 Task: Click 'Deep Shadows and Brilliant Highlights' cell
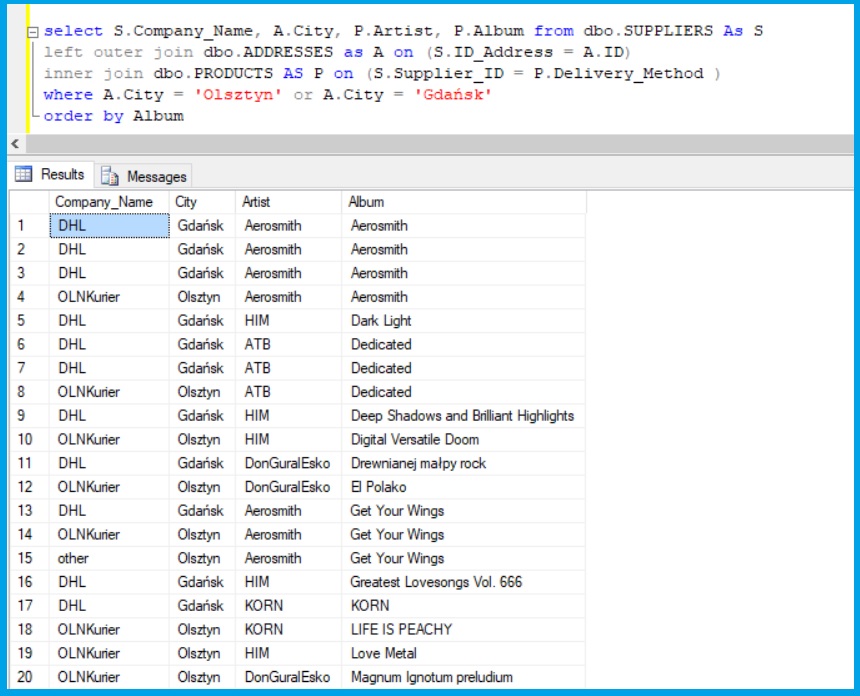pyautogui.click(x=462, y=416)
